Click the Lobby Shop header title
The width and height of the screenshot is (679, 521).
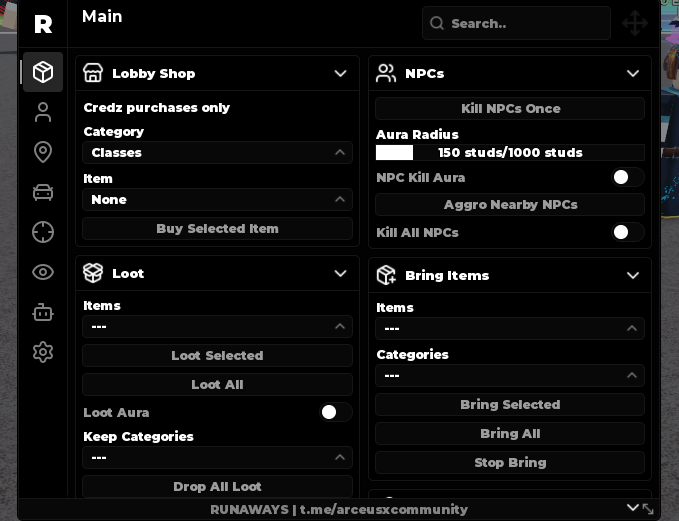[154, 74]
